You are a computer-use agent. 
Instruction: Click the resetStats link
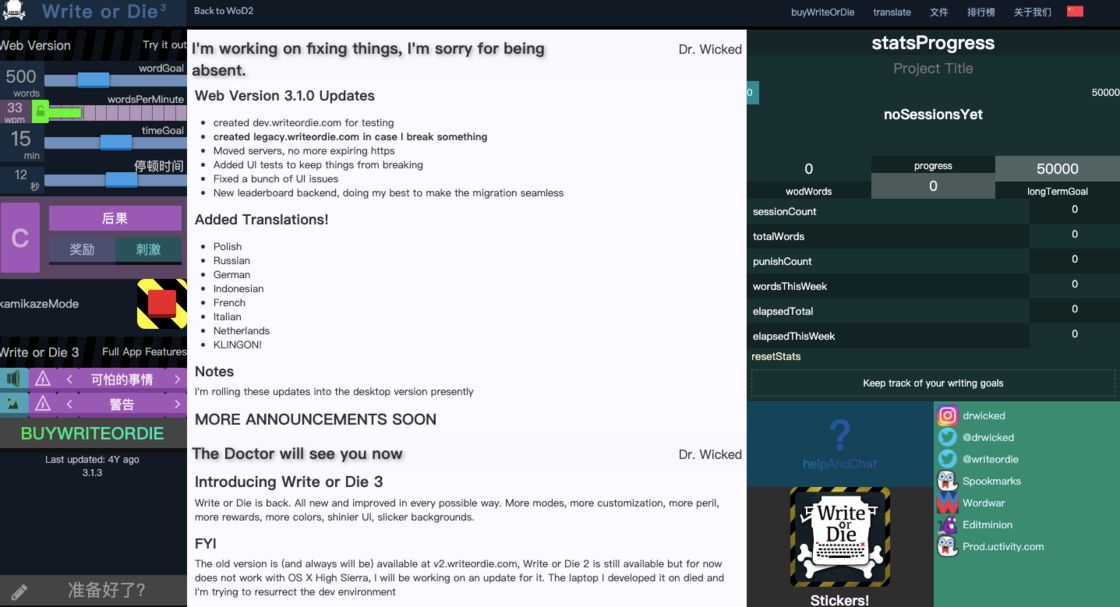coord(776,356)
